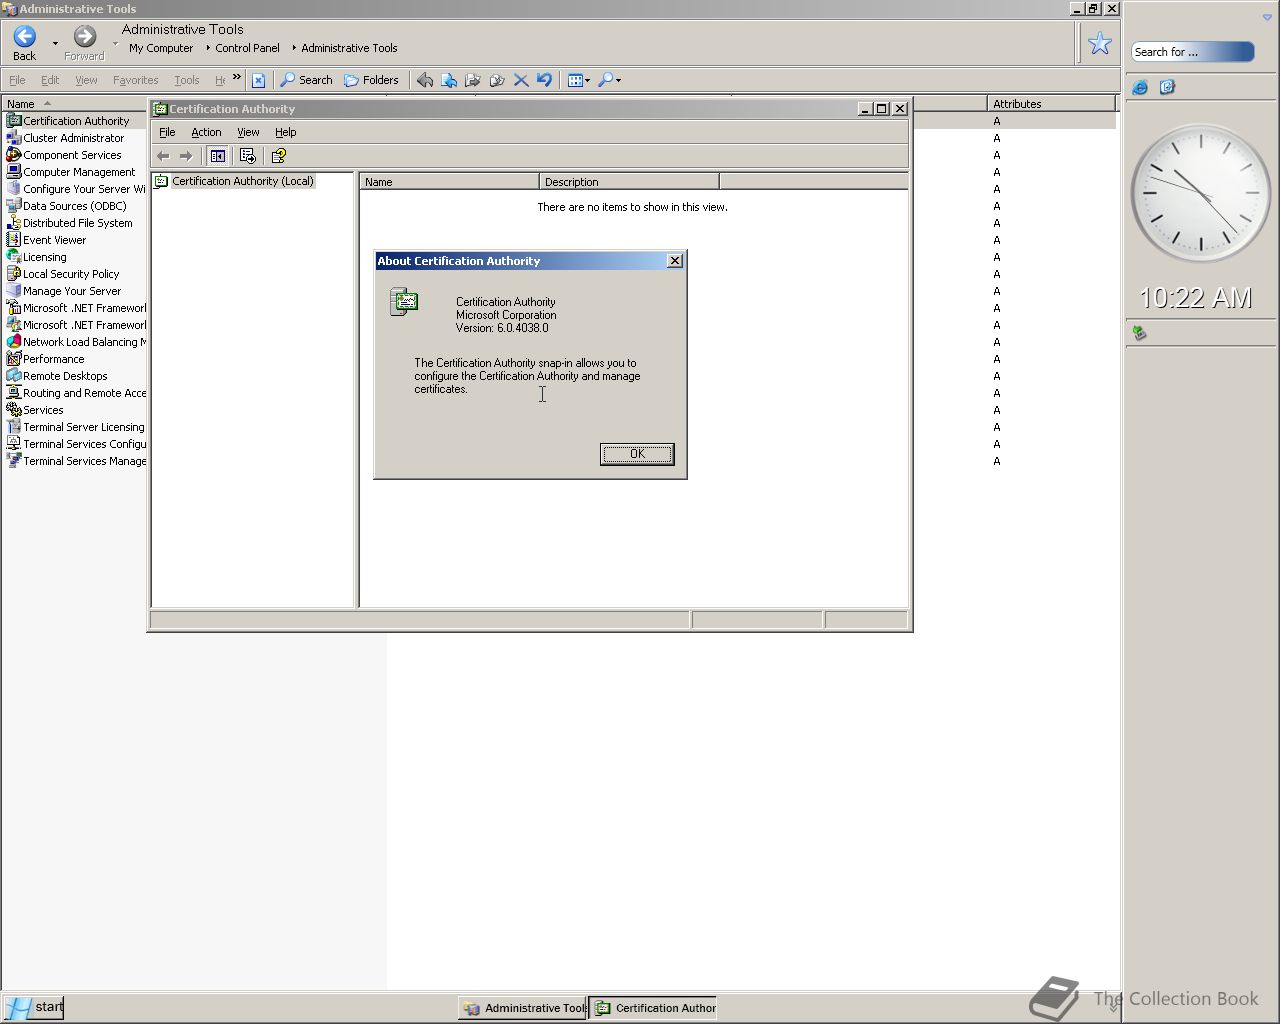Viewport: 1280px width, 1024px height.
Task: Click the Description column header
Action: pos(629,182)
